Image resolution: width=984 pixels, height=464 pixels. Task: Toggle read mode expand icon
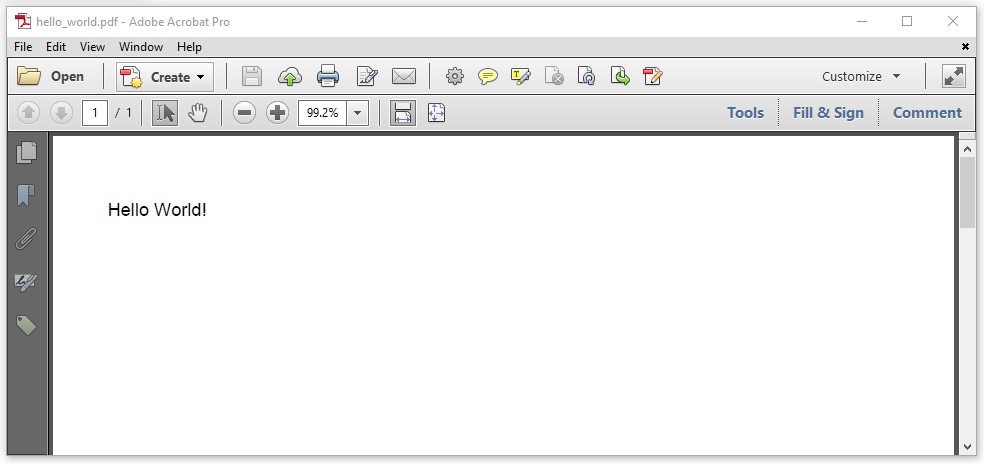tap(954, 77)
